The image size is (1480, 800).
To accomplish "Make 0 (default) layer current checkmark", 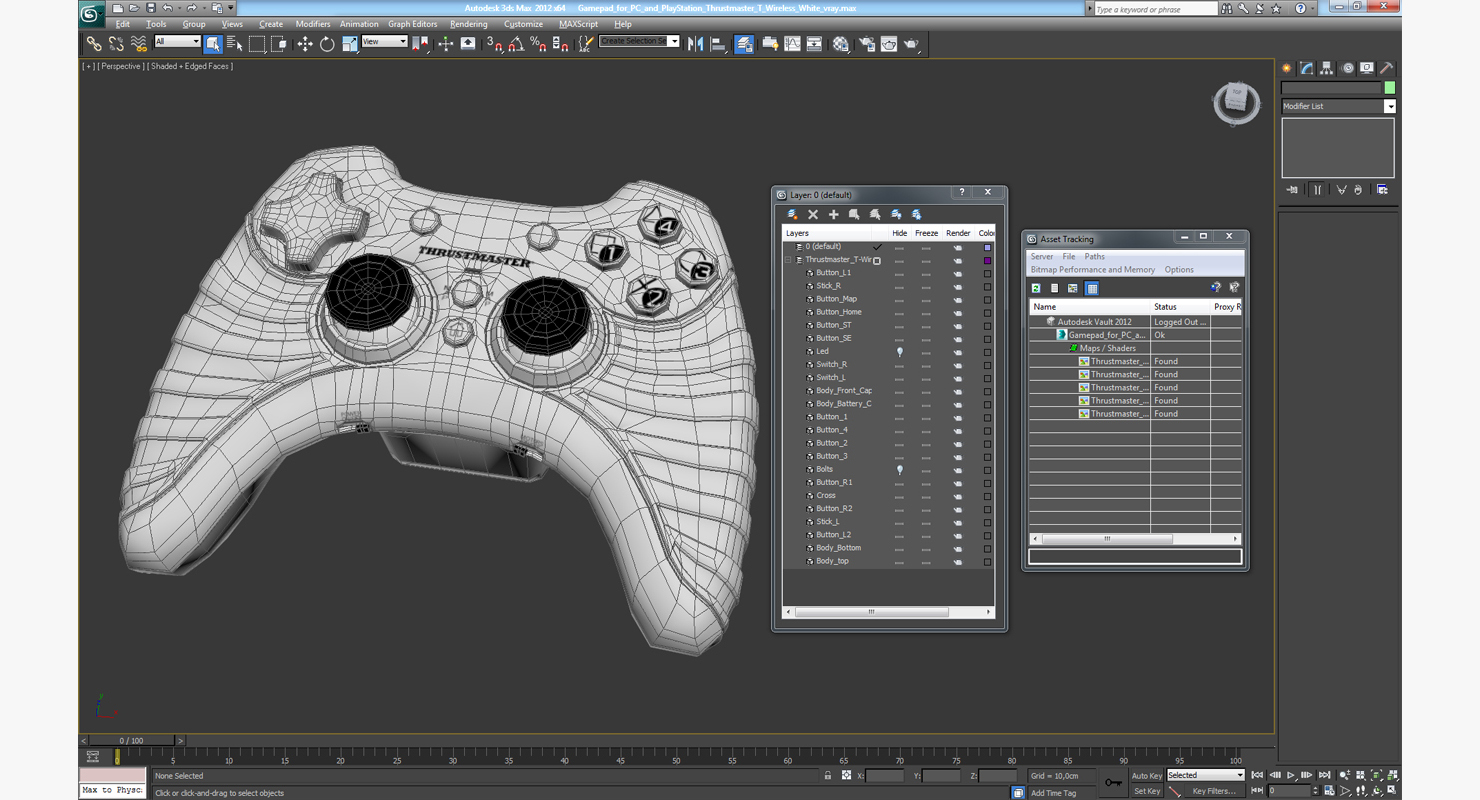I will [877, 247].
